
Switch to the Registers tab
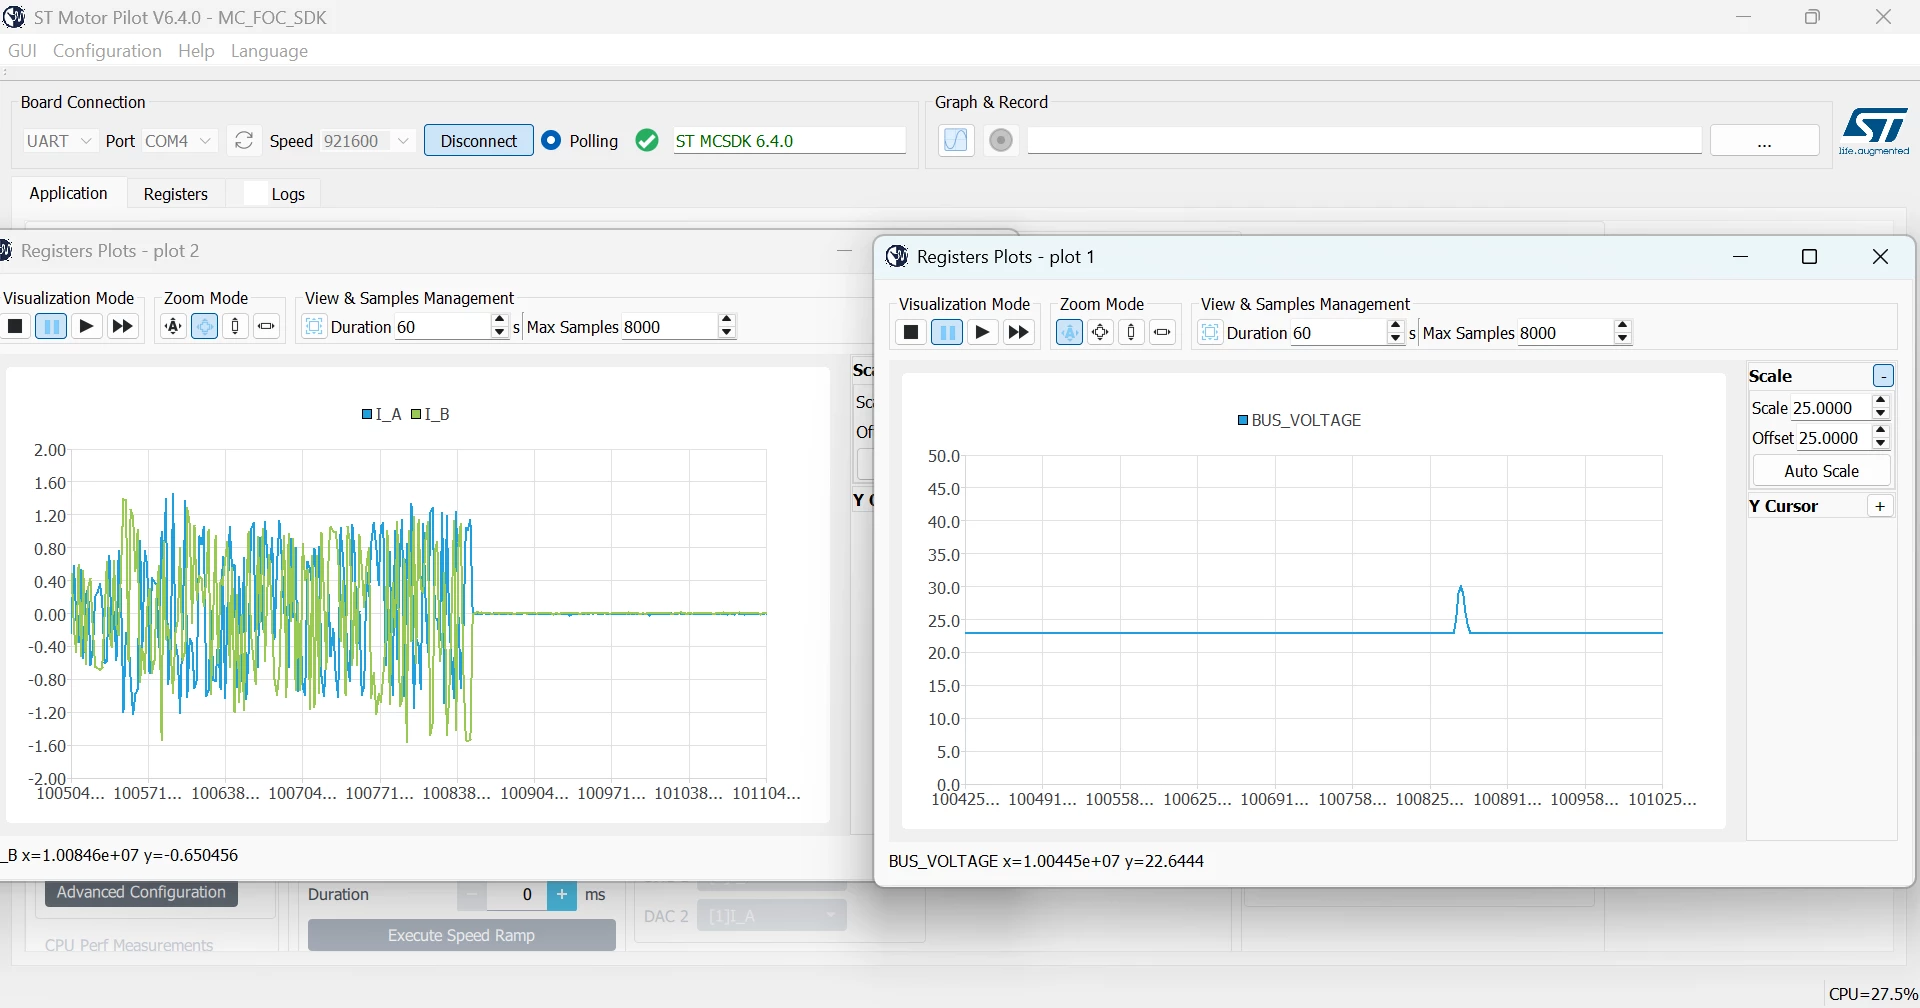point(176,194)
